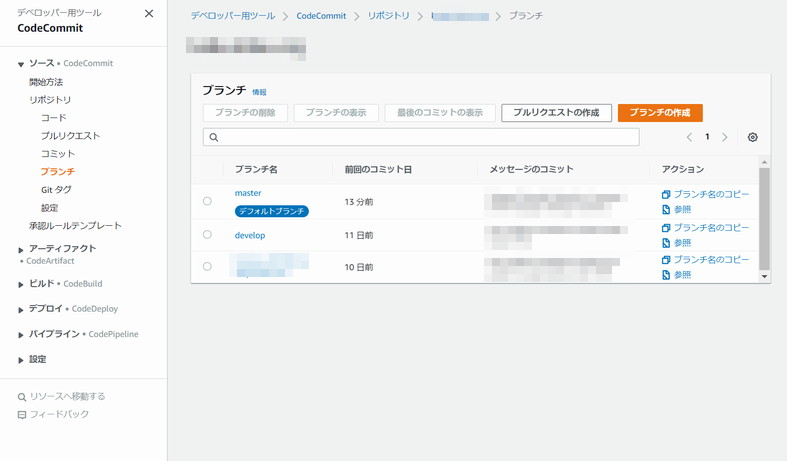Collapse the ソース CodeCommit section
Image resolution: width=787 pixels, height=461 pixels.
click(21, 64)
